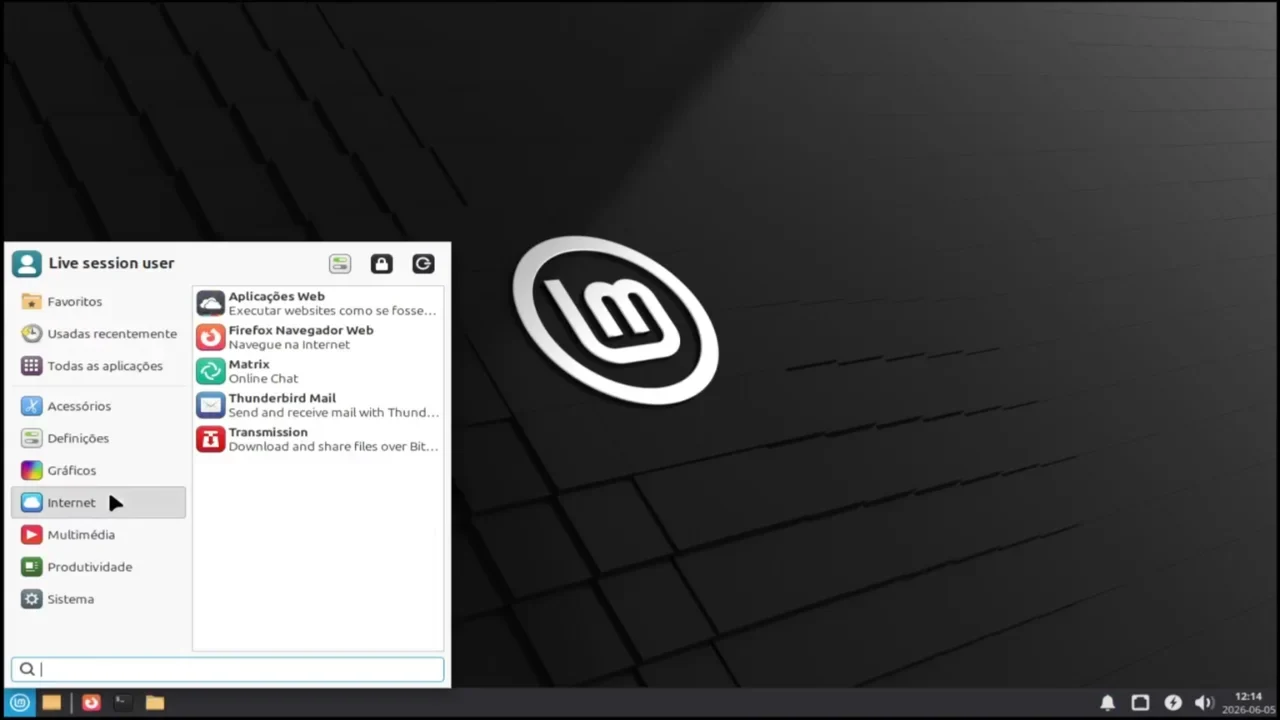The height and width of the screenshot is (720, 1280).
Task: Click the logout/session icon in menu header
Action: click(423, 264)
